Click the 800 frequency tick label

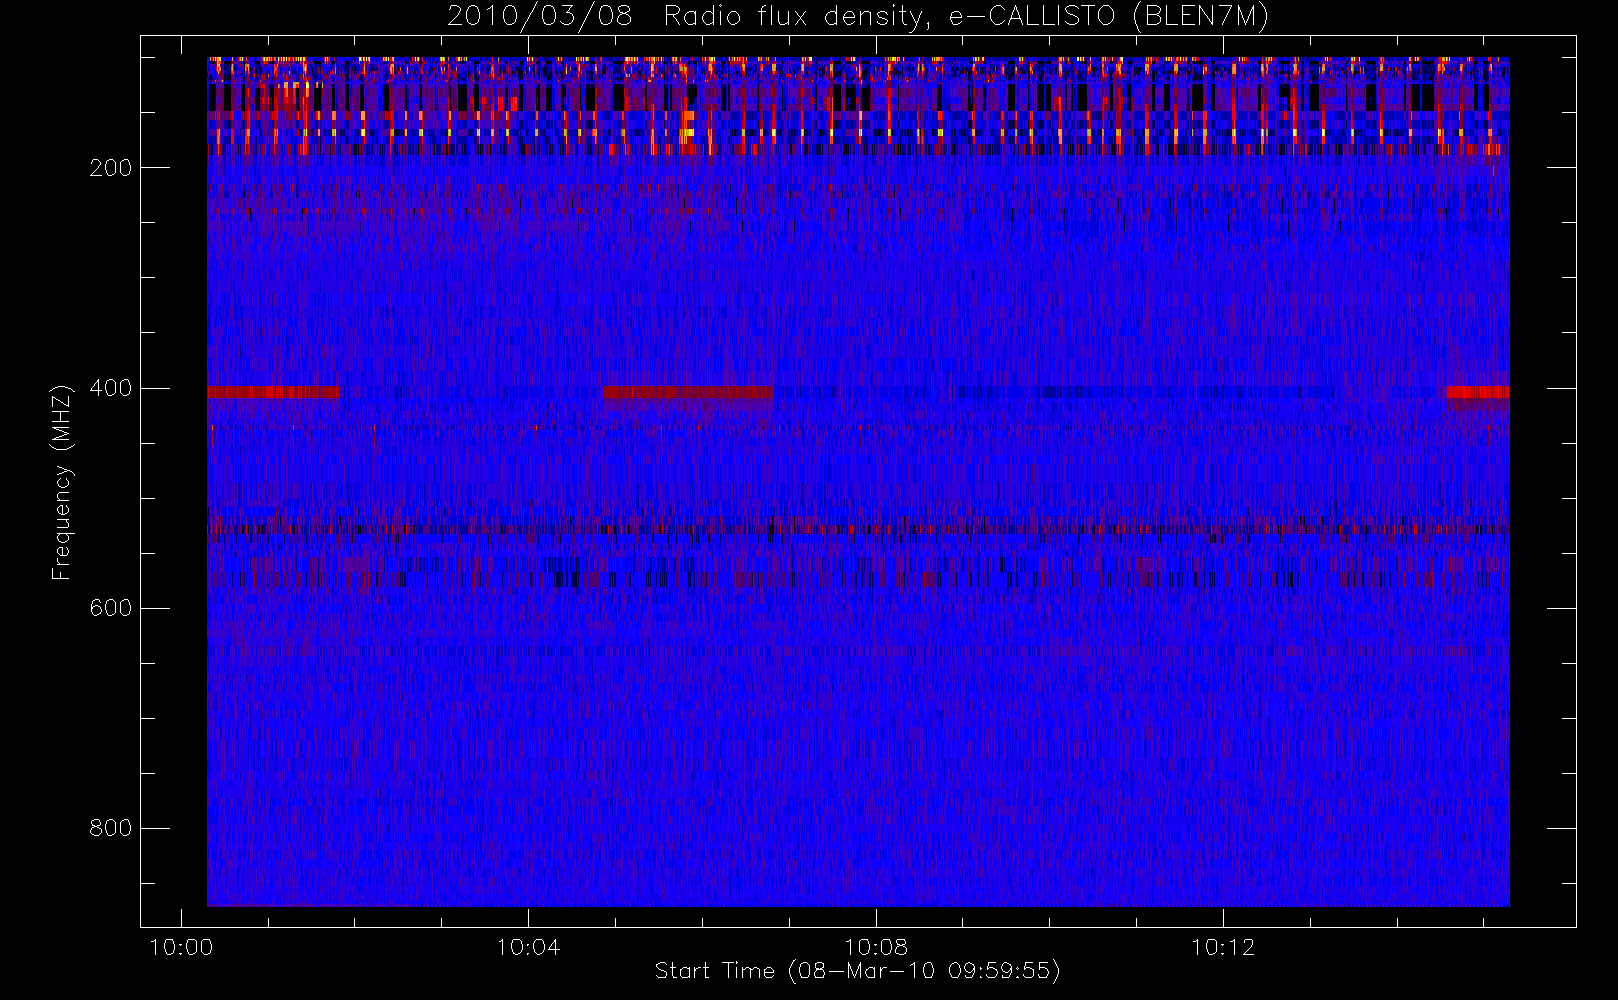tap(110, 828)
